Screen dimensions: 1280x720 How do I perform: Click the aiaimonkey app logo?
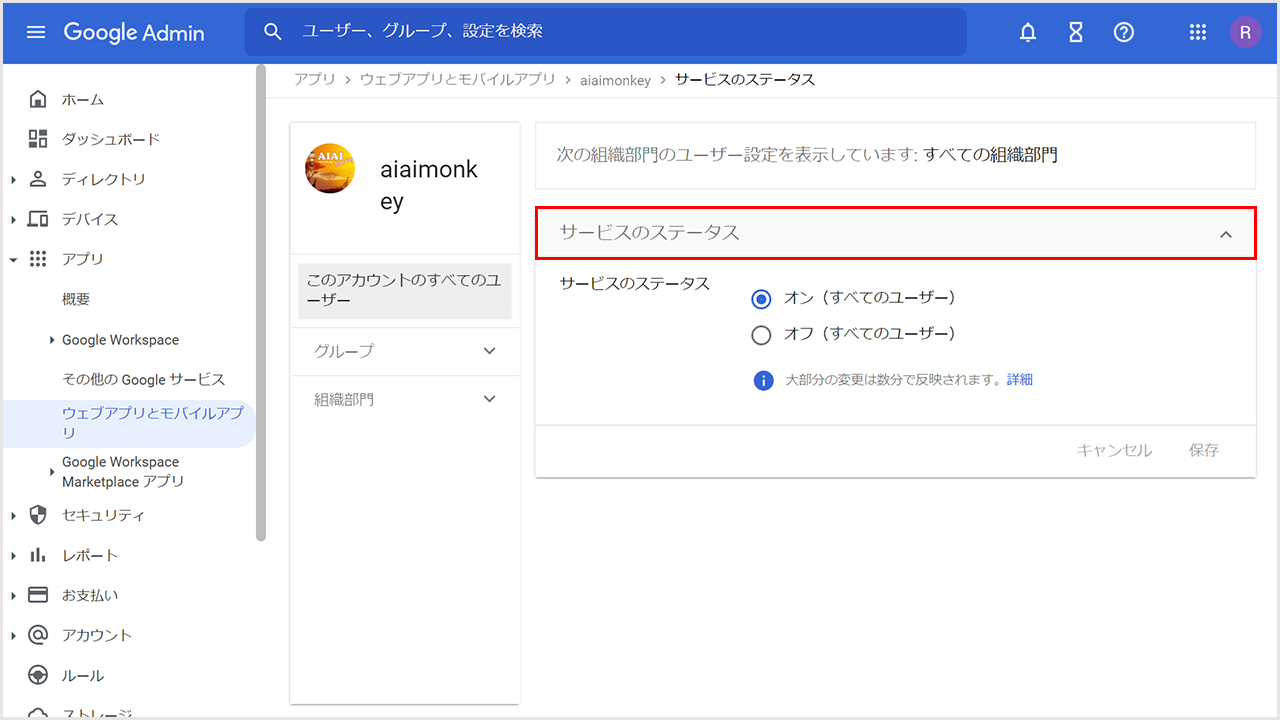pos(330,169)
